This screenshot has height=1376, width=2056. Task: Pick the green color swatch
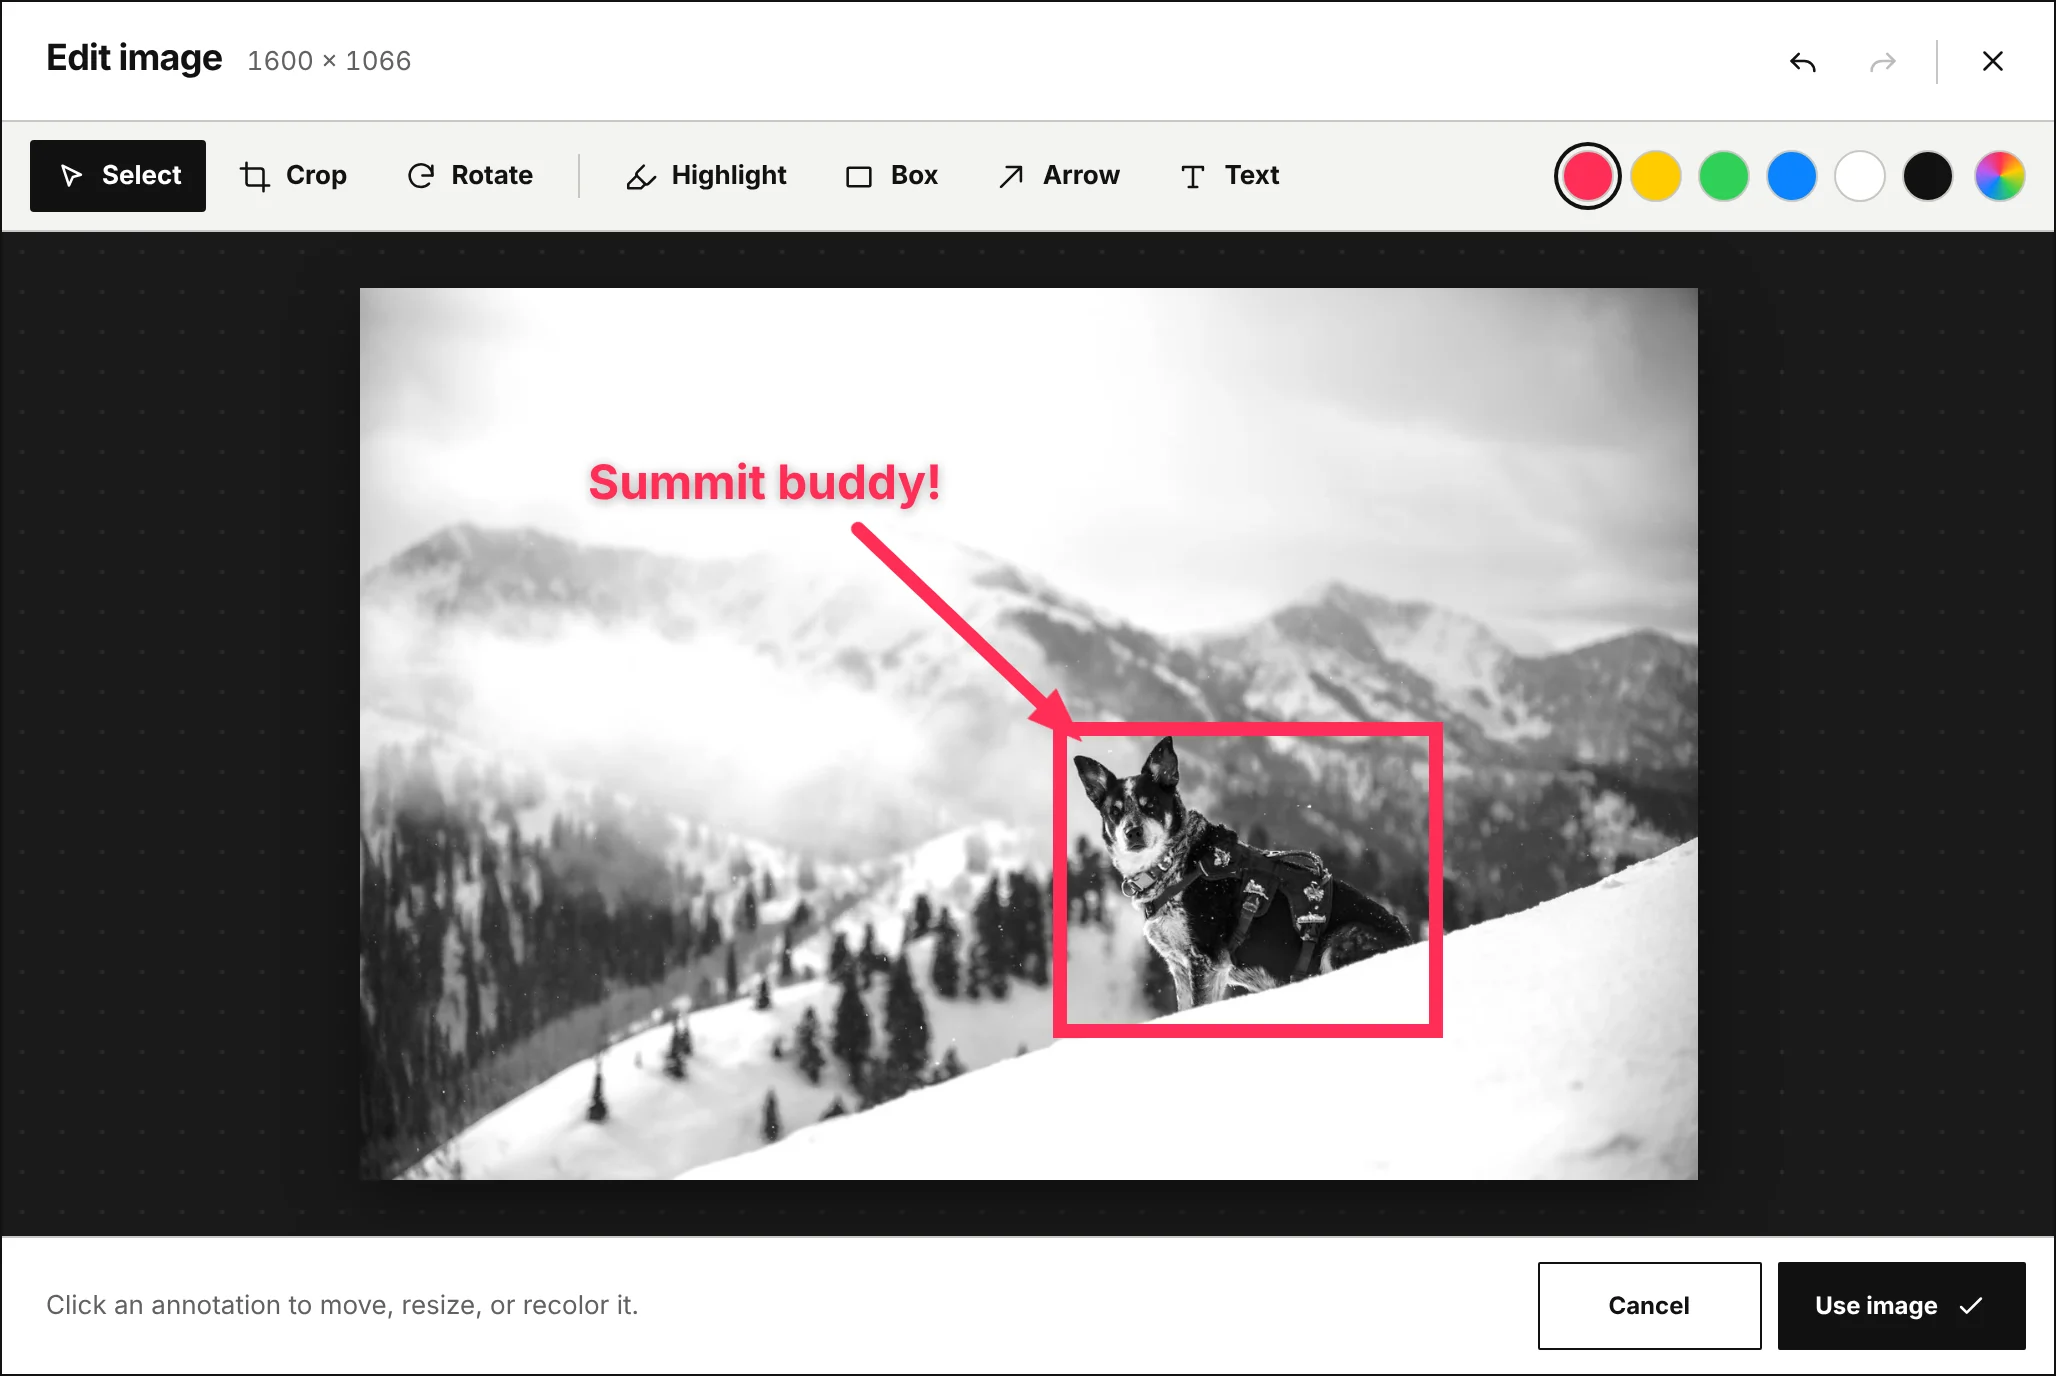(x=1724, y=176)
